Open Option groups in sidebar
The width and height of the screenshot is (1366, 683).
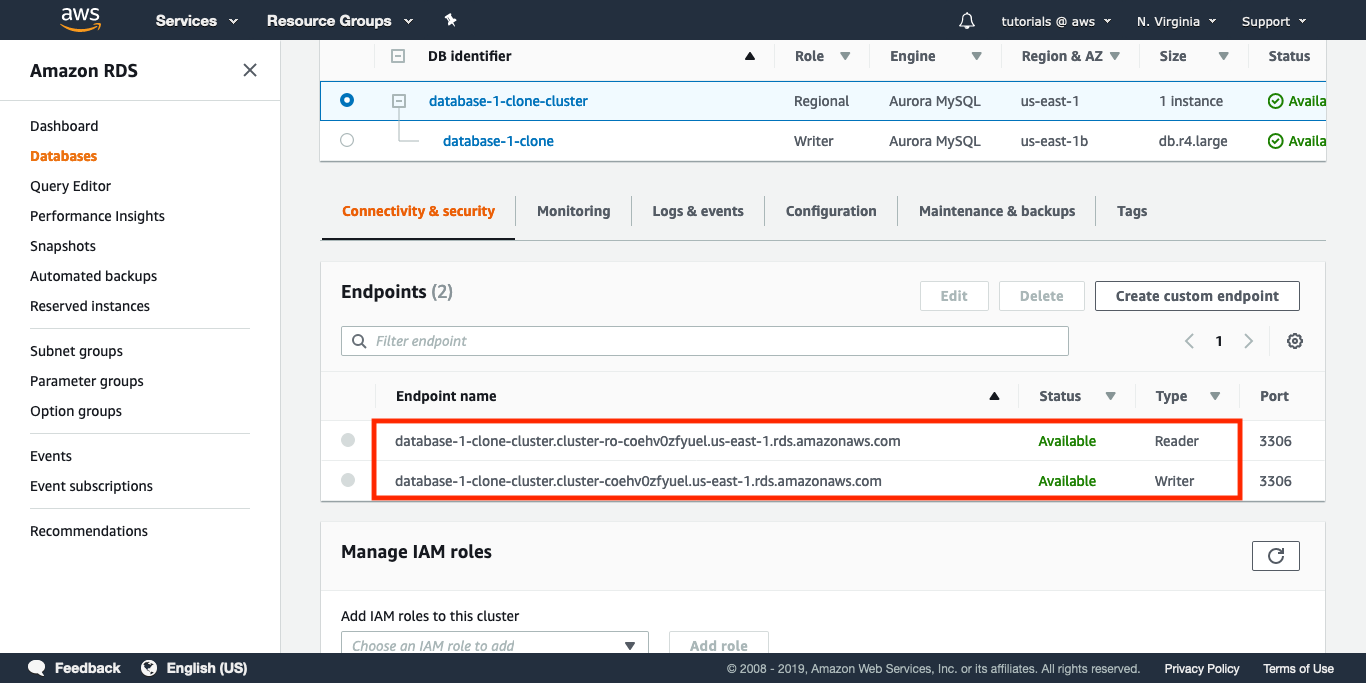[76, 411]
